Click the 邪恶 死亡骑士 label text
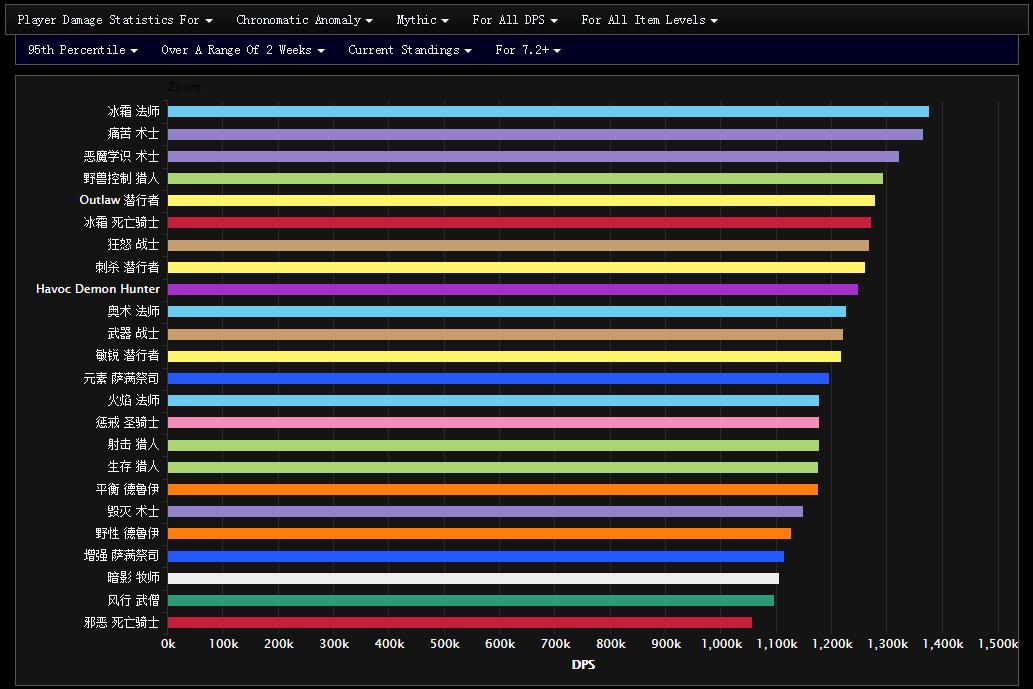 [121, 622]
